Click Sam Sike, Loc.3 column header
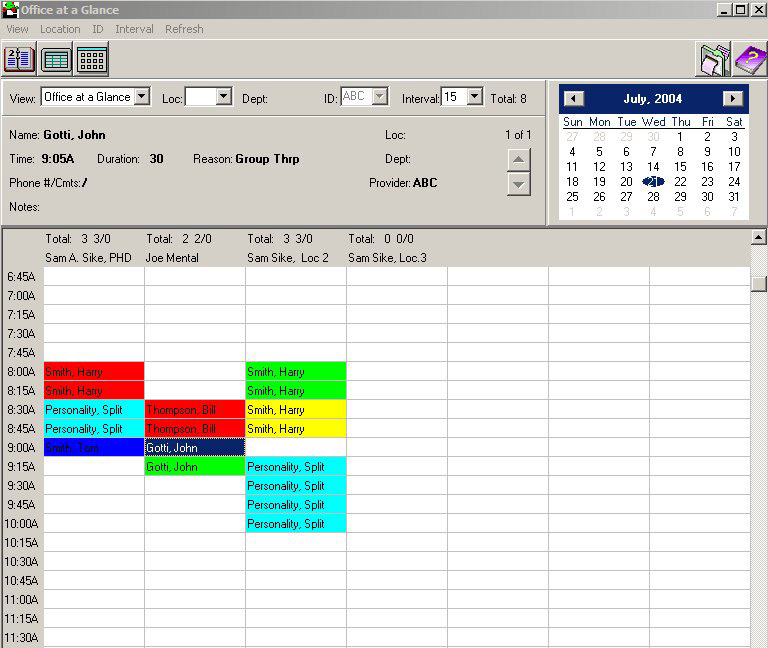Viewport: 768px width, 648px height. pos(387,258)
